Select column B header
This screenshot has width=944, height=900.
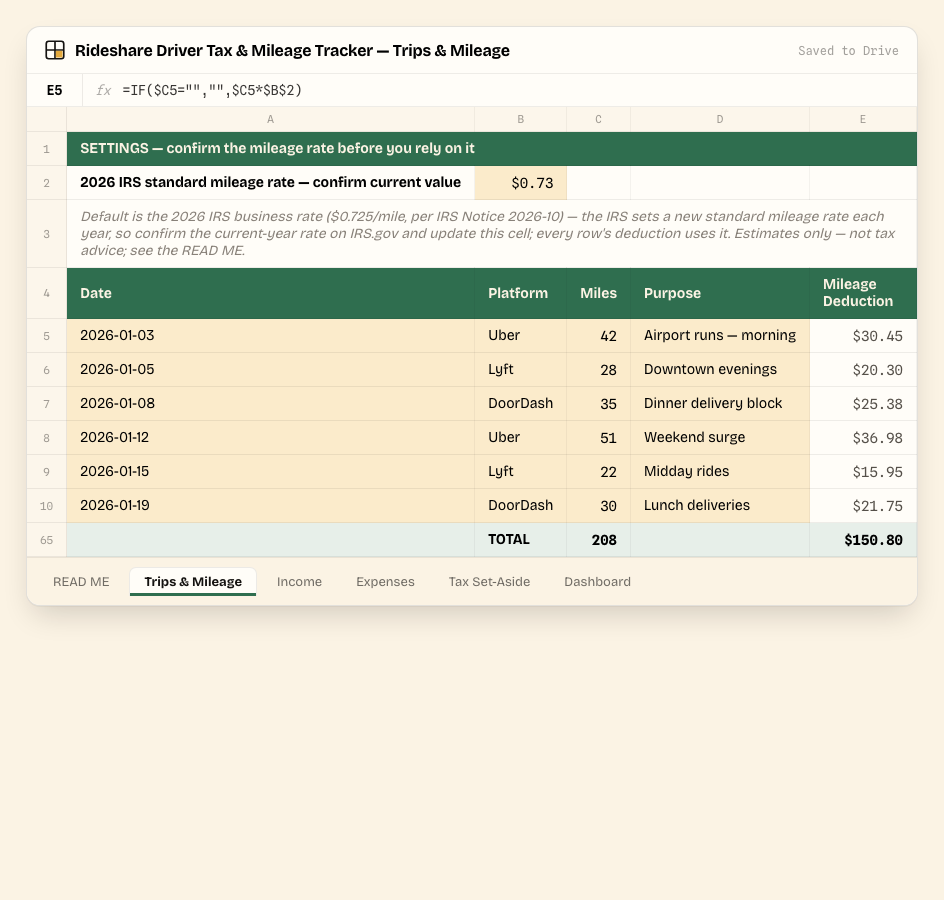(x=520, y=119)
